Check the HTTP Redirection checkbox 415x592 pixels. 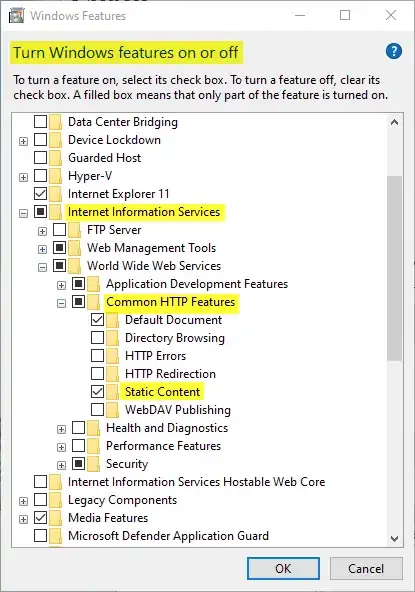97,373
